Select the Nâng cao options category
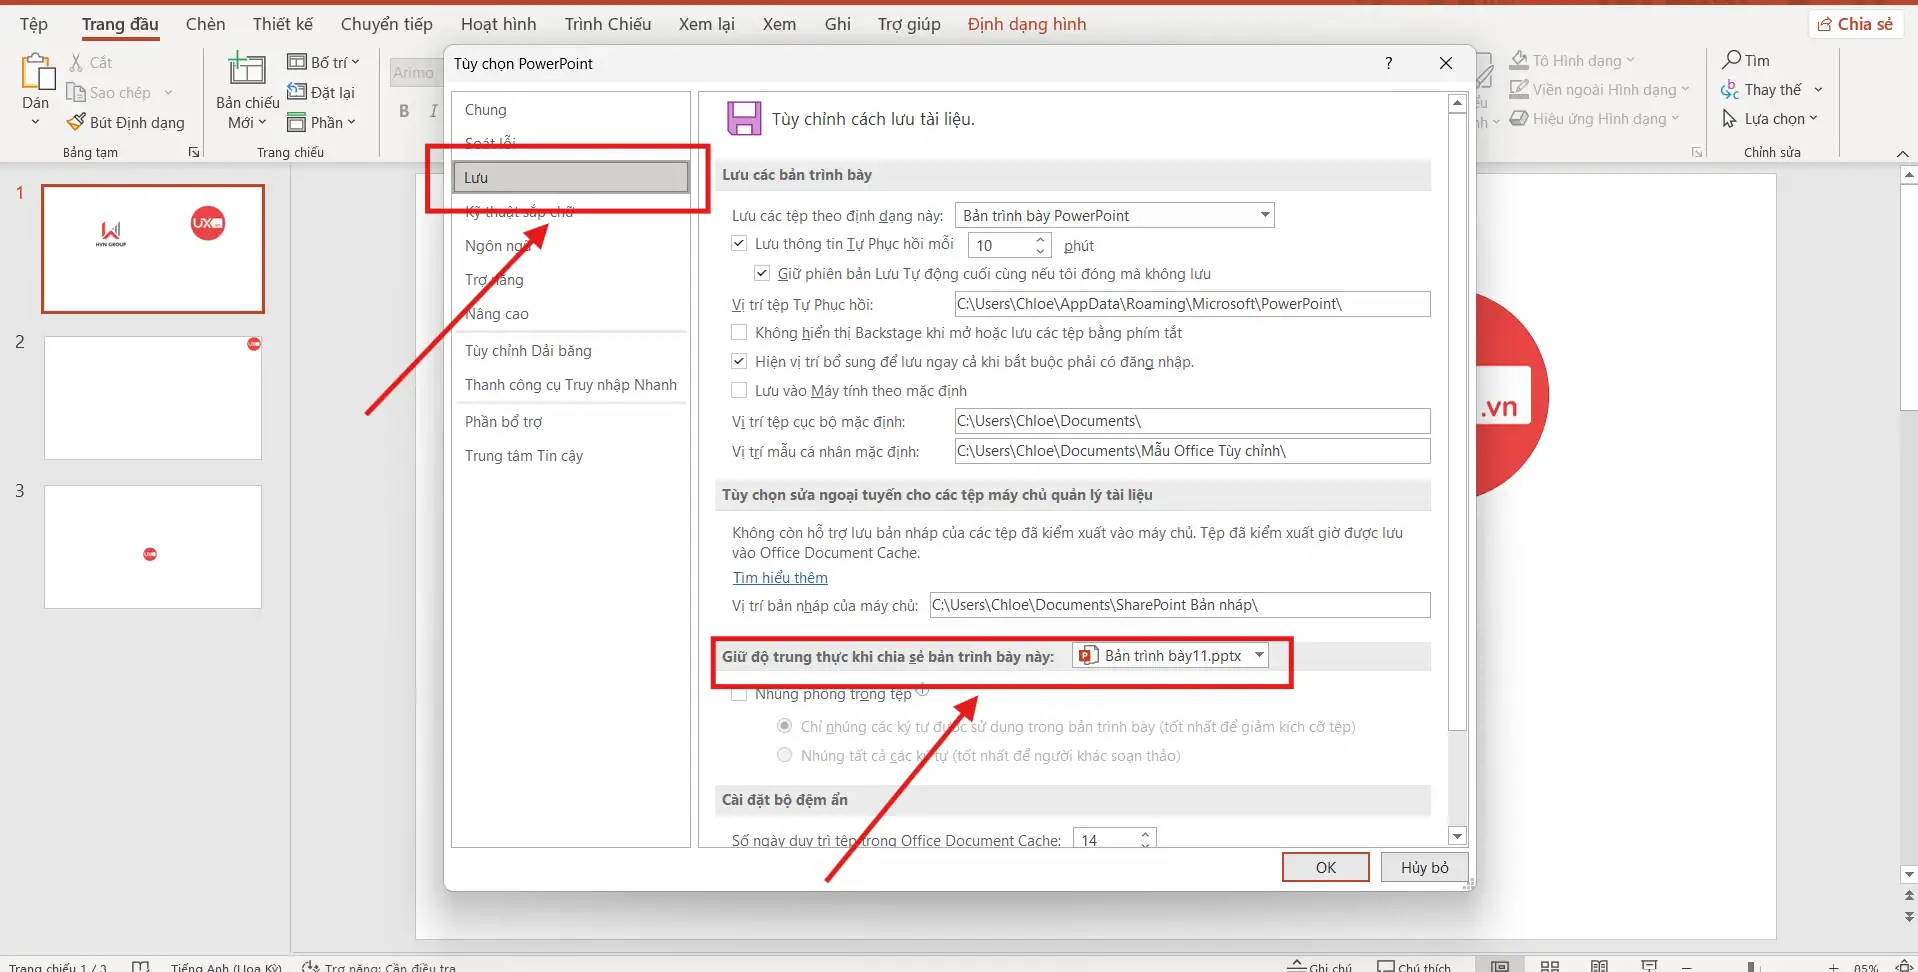 570,314
